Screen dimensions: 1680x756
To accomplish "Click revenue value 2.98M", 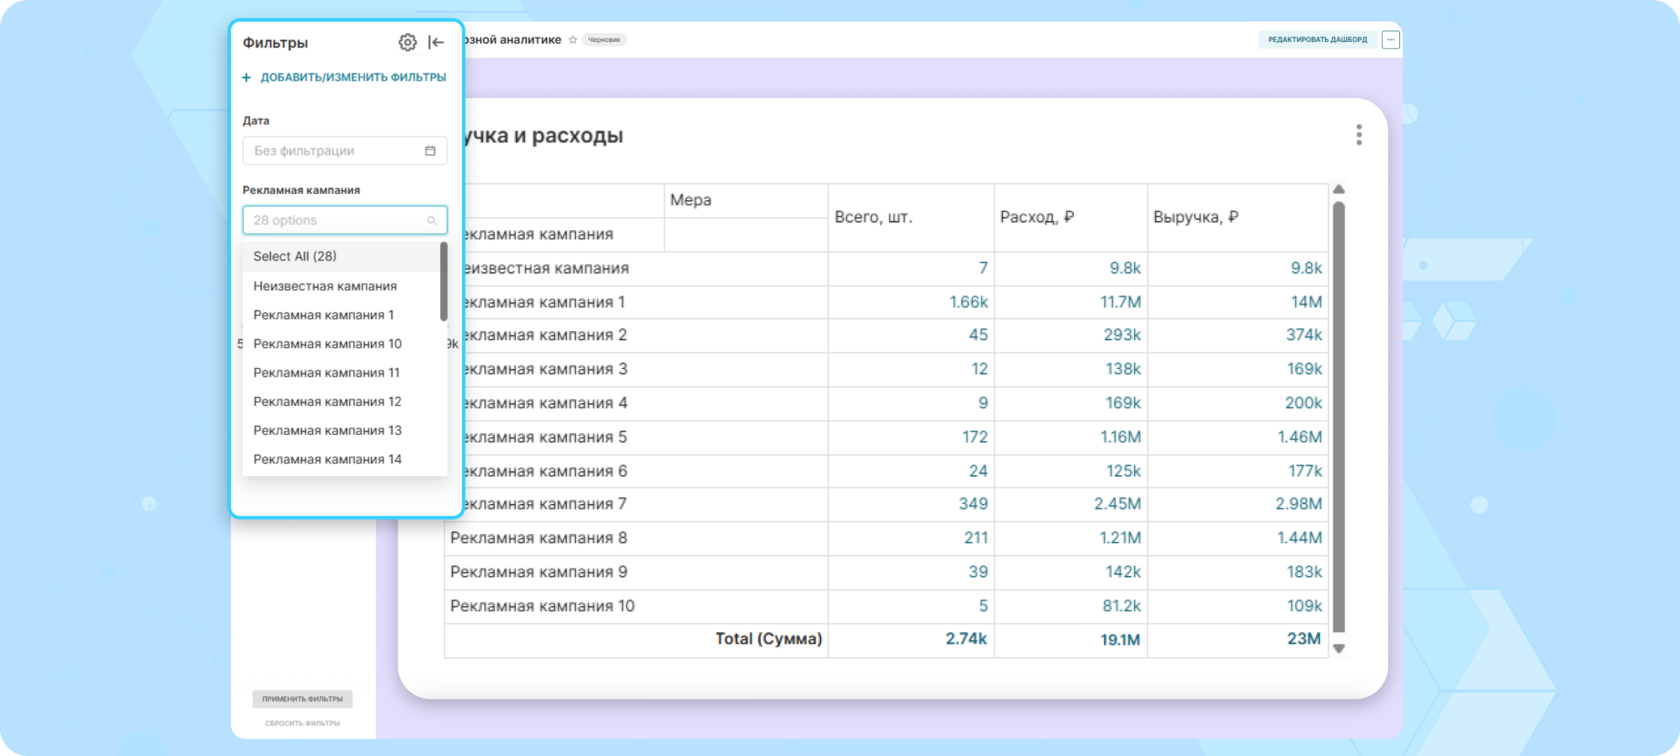I will point(1299,504).
